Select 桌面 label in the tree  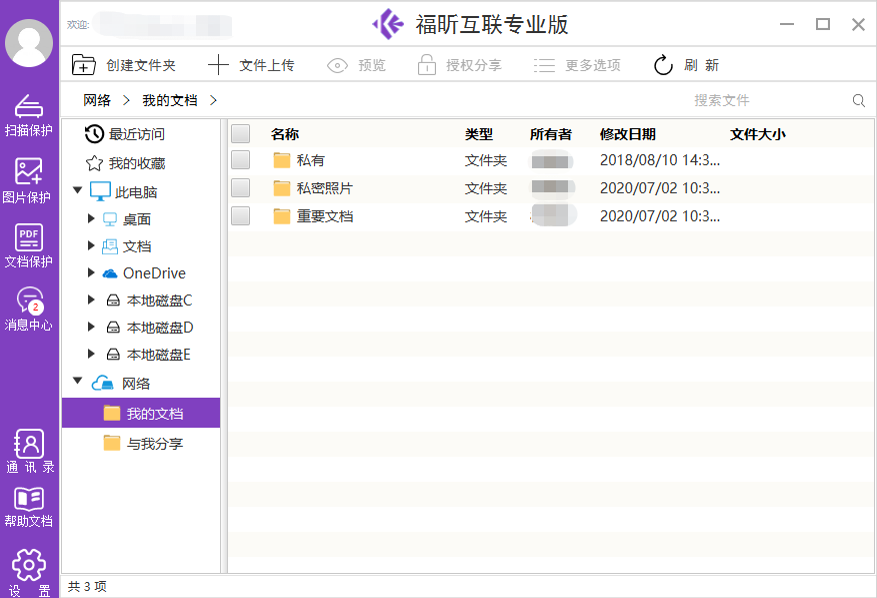pyautogui.click(x=137, y=219)
